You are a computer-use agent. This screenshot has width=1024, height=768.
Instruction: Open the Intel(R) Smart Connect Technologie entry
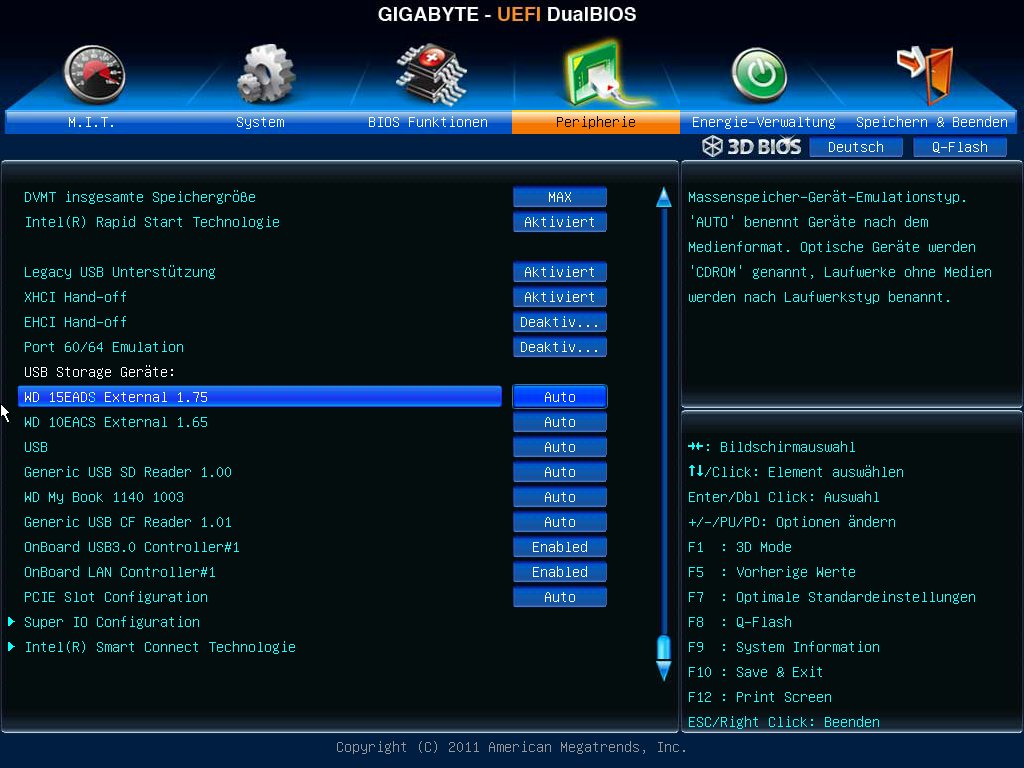pyautogui.click(x=160, y=647)
